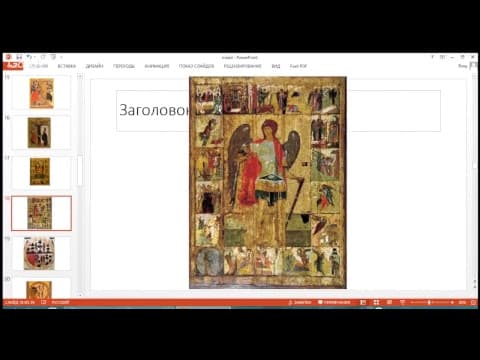Image resolution: width=480 pixels, height=360 pixels.
Task: Open the Foxit PDF tab
Action: (298, 66)
